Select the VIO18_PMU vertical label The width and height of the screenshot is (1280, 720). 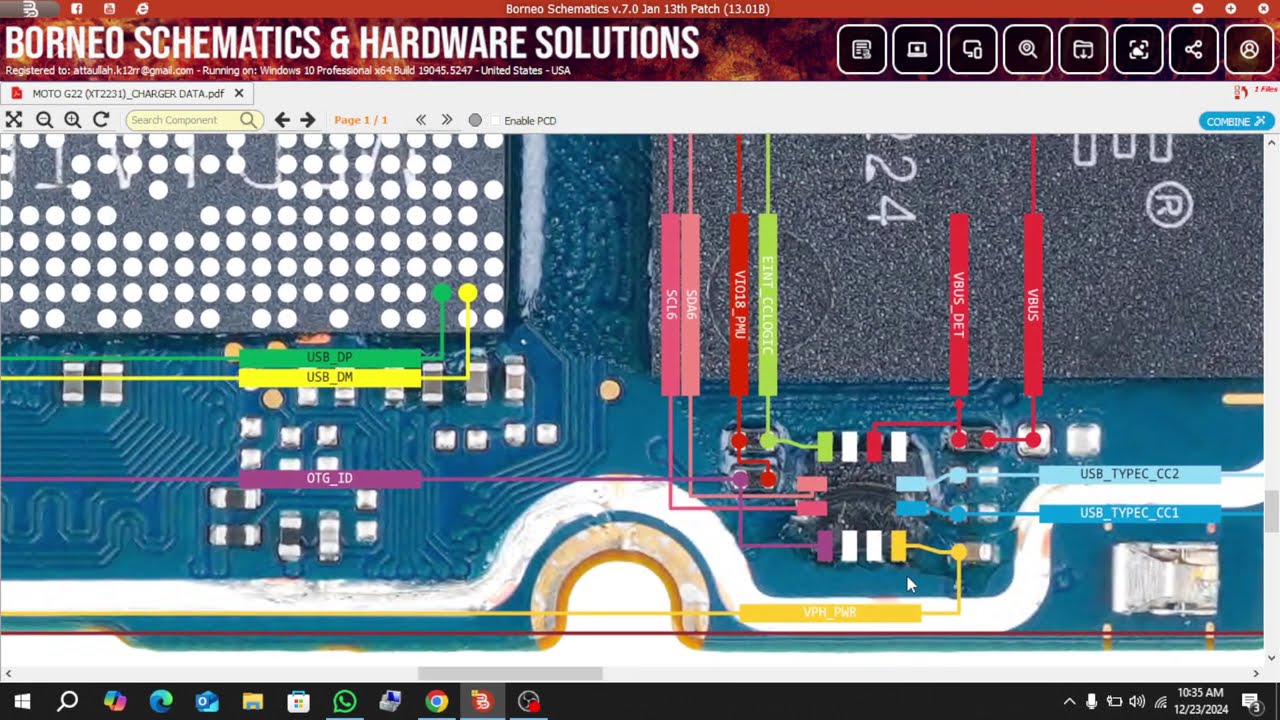click(739, 304)
